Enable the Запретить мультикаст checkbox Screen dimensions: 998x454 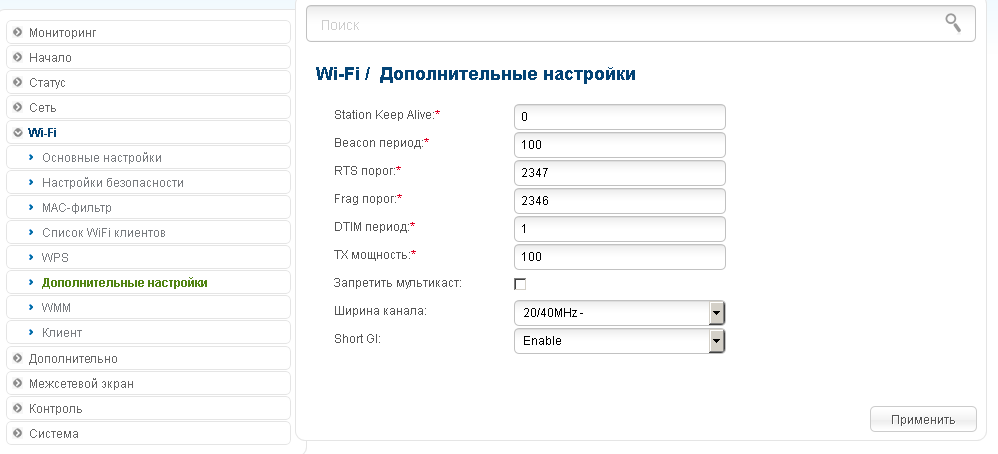[520, 284]
